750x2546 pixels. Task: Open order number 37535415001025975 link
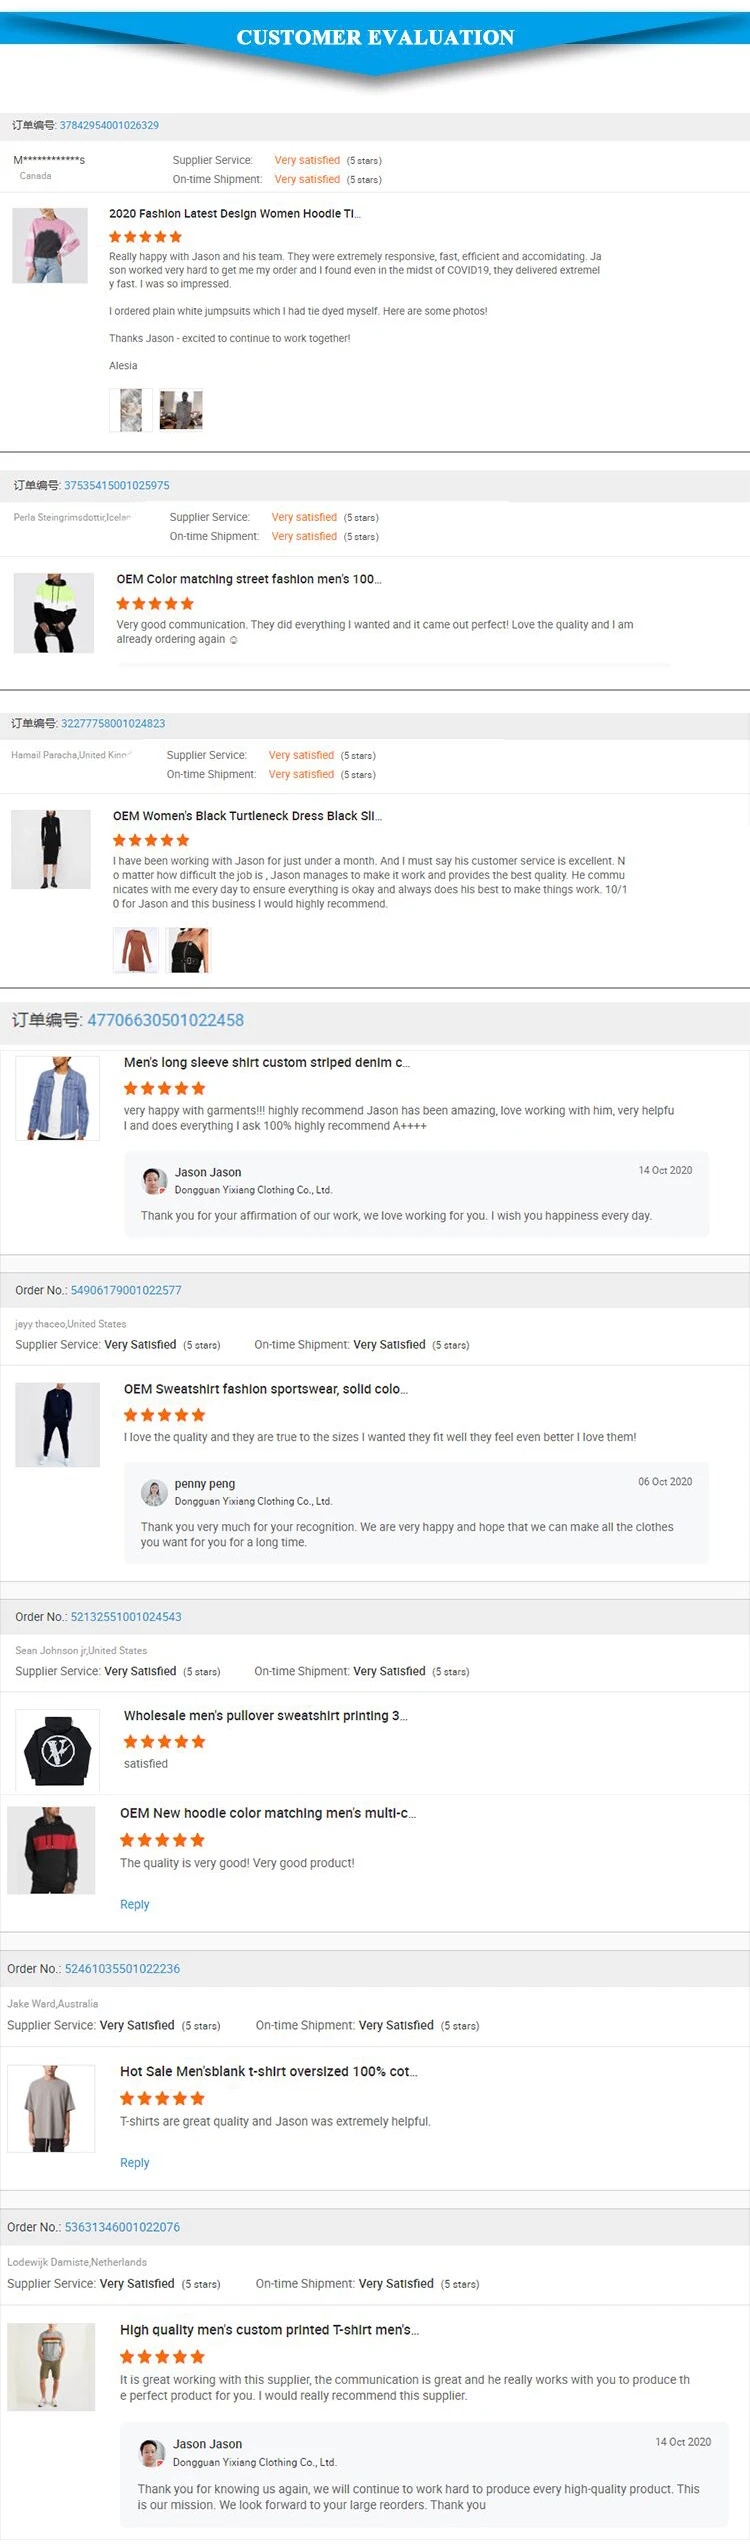116,485
